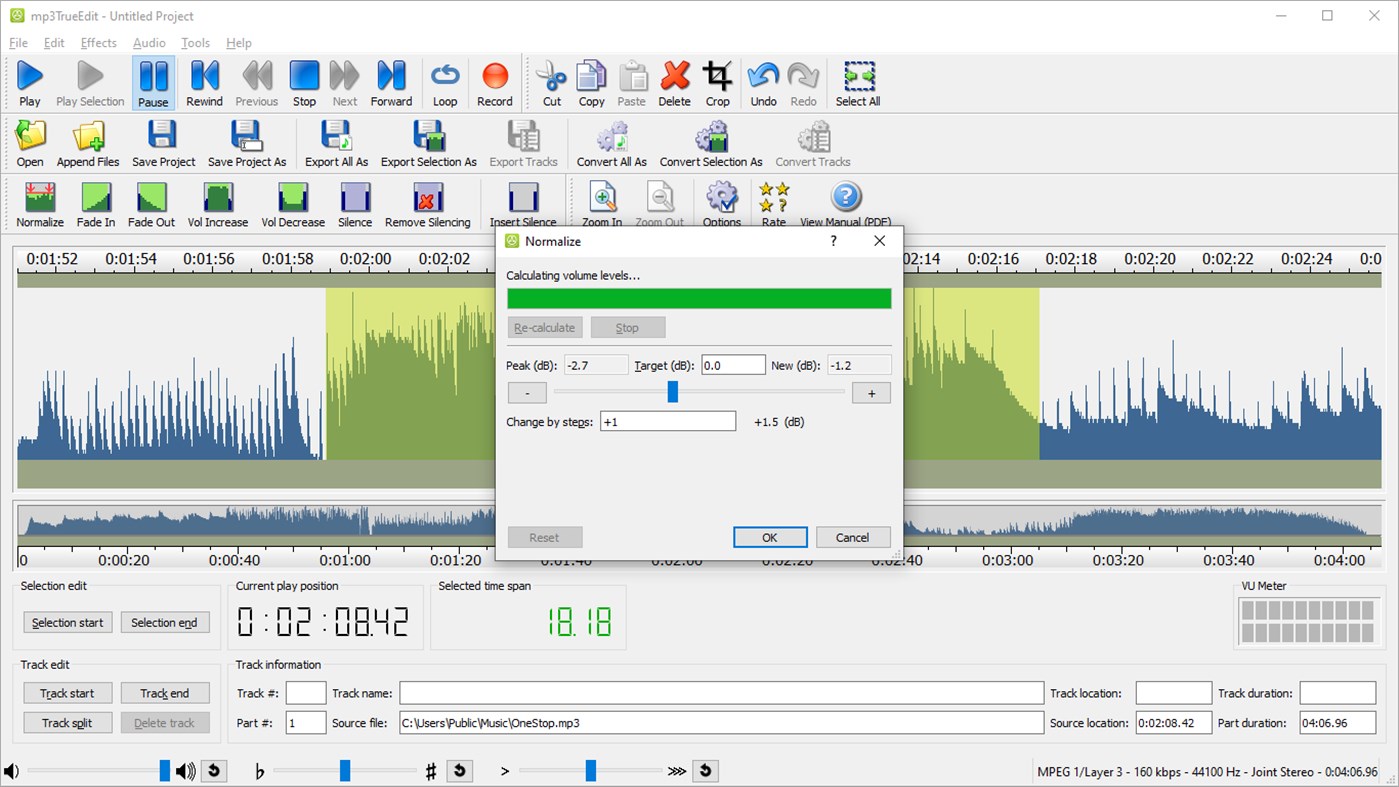Screen dimensions: 1399x787
Task: Click Re-calculate in the Normalize dialog
Action: (544, 327)
